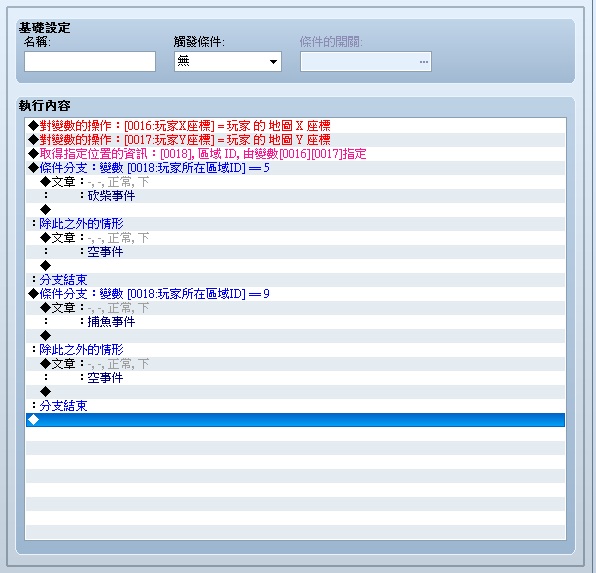Select the empty diamond line below 捕魚事件
Screen dimensions: 596x573
295,336
